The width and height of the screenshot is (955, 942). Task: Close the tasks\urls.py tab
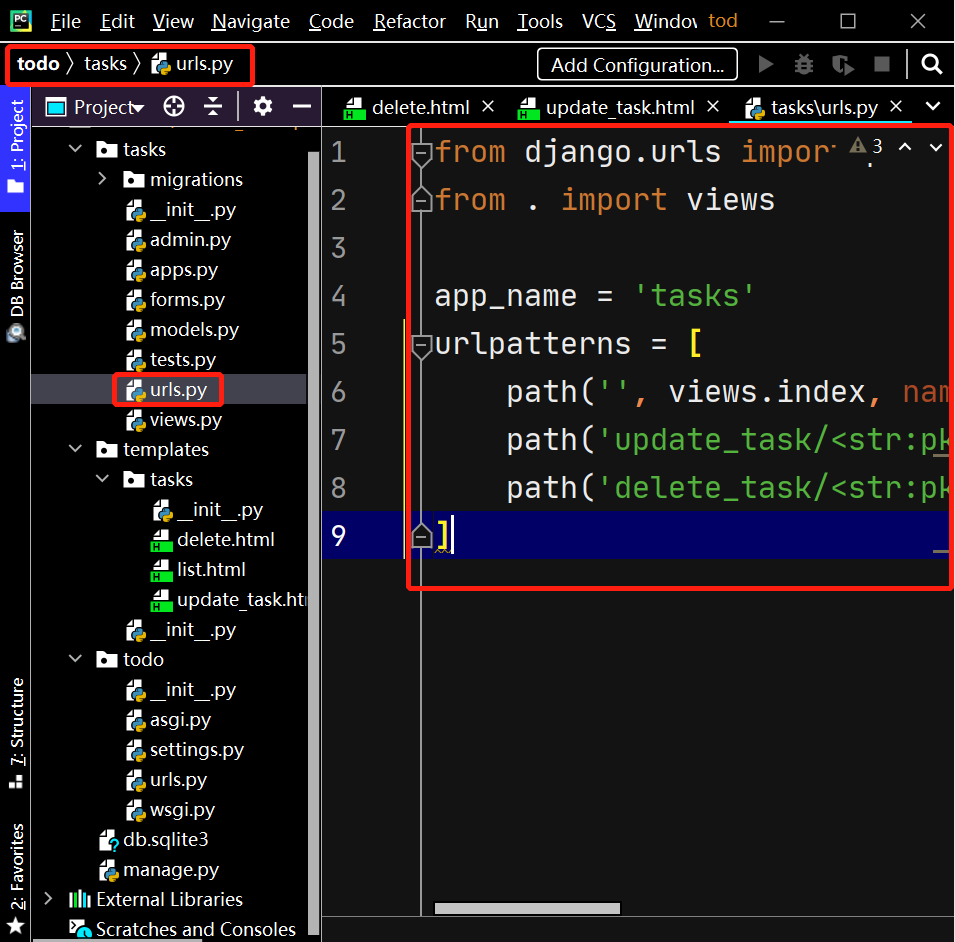pyautogui.click(x=895, y=107)
